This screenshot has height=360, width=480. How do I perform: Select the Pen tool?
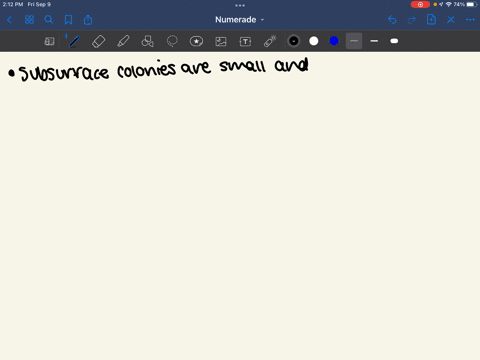74,41
